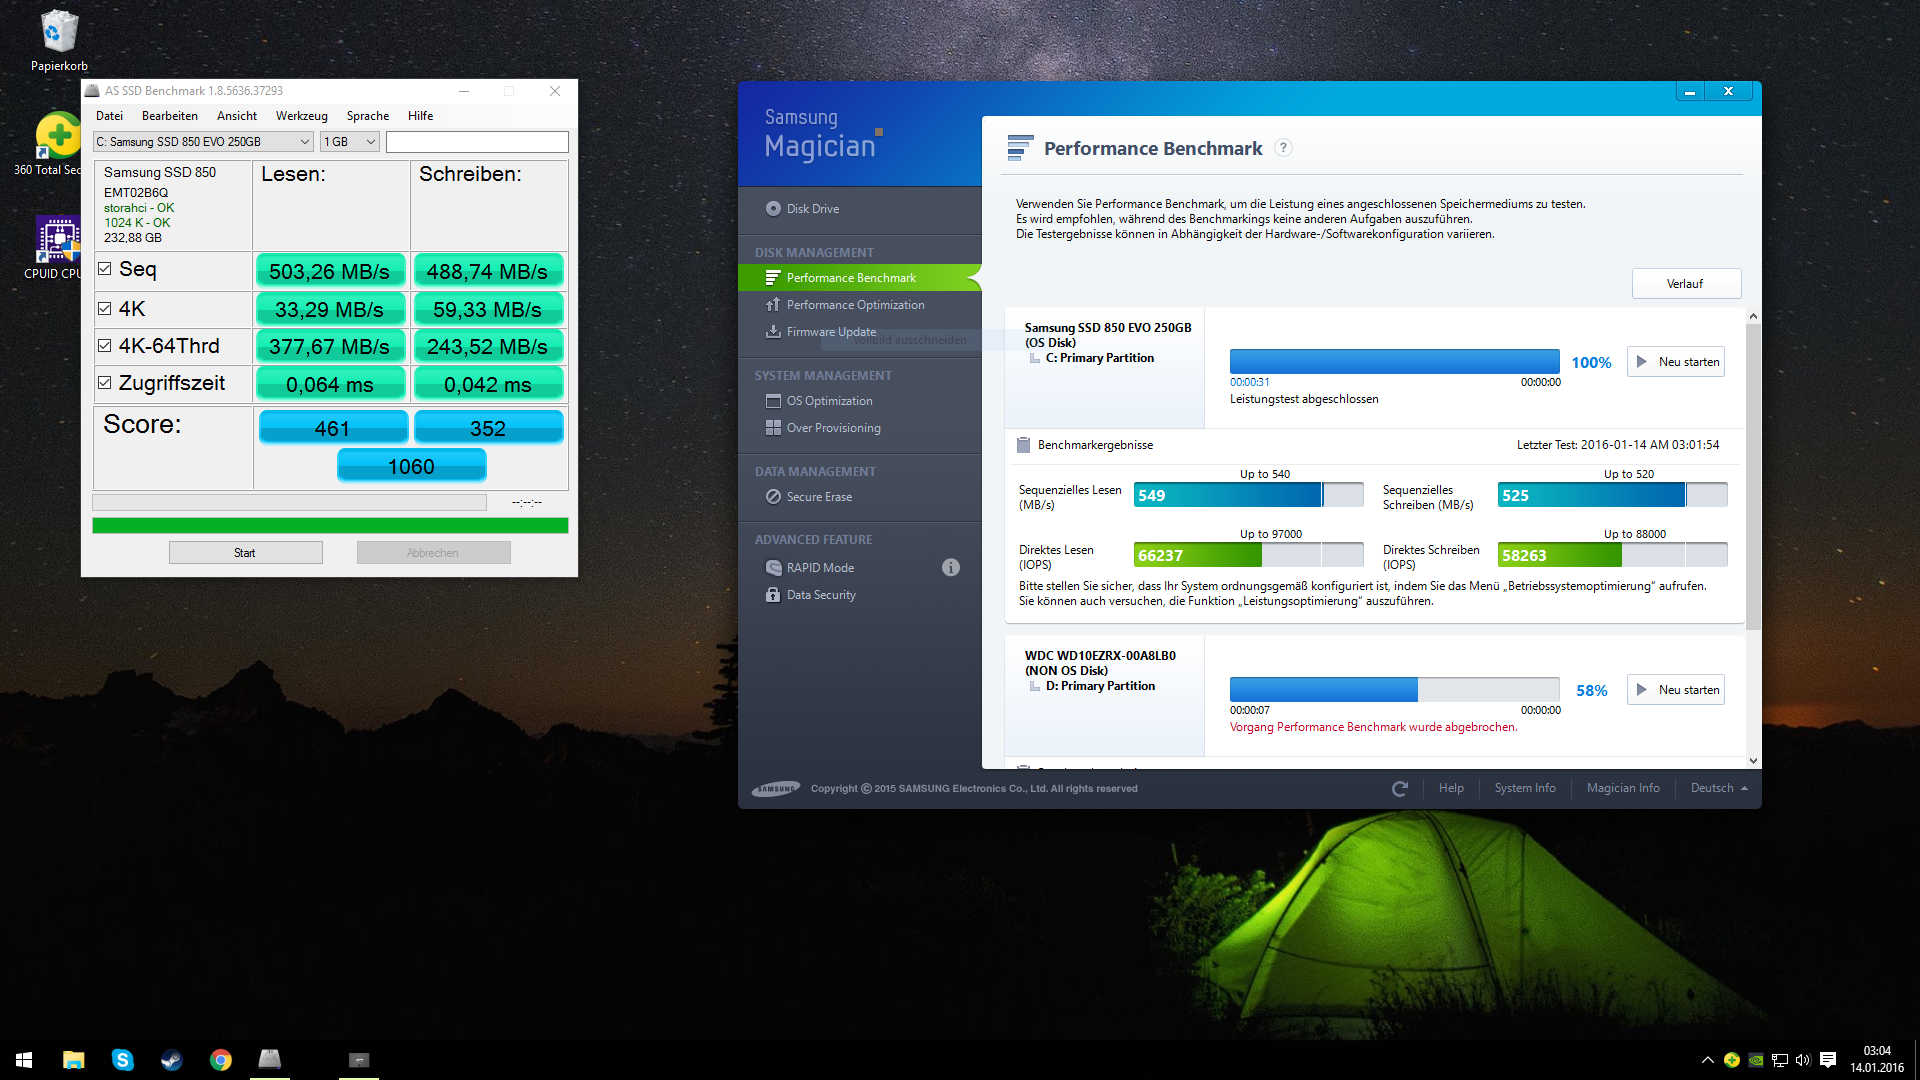Open the Werkzeug menu
The image size is (1920, 1080).
click(x=301, y=116)
